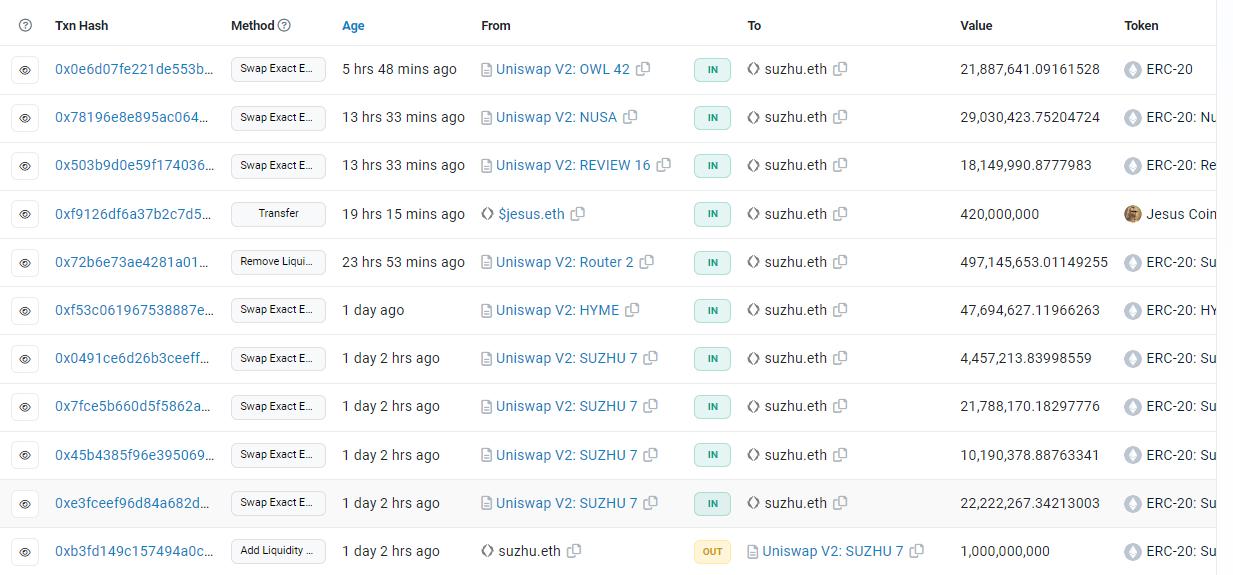
Task: Open txn hash 0x0e6d07fe221de553b
Action: coord(134,69)
